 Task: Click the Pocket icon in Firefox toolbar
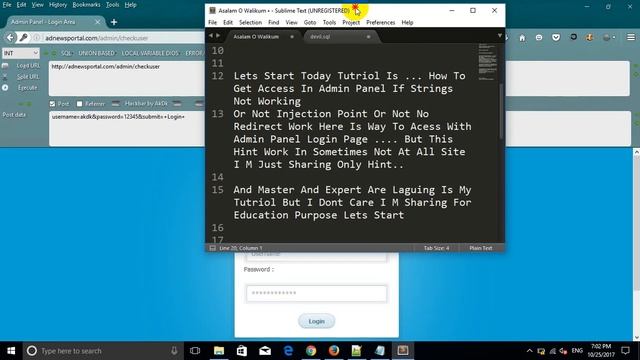pyautogui.click(x=556, y=38)
